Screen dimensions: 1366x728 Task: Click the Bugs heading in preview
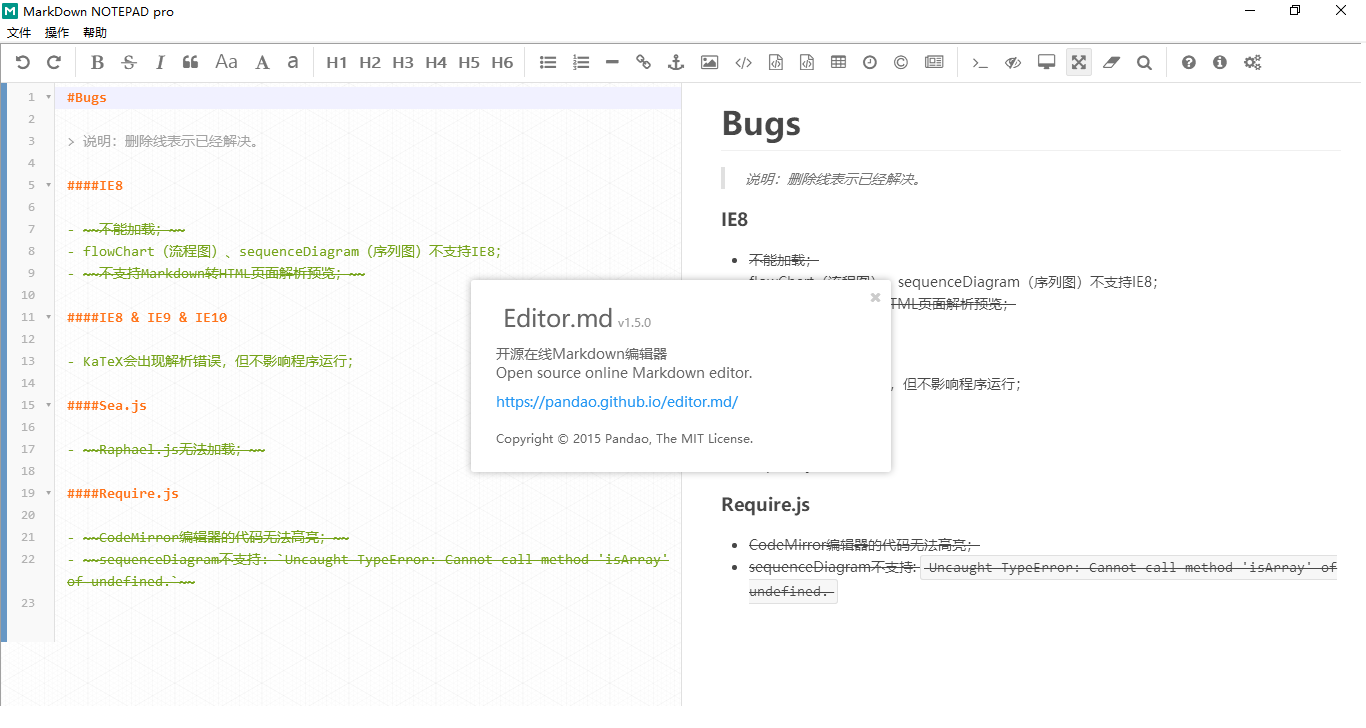point(761,124)
